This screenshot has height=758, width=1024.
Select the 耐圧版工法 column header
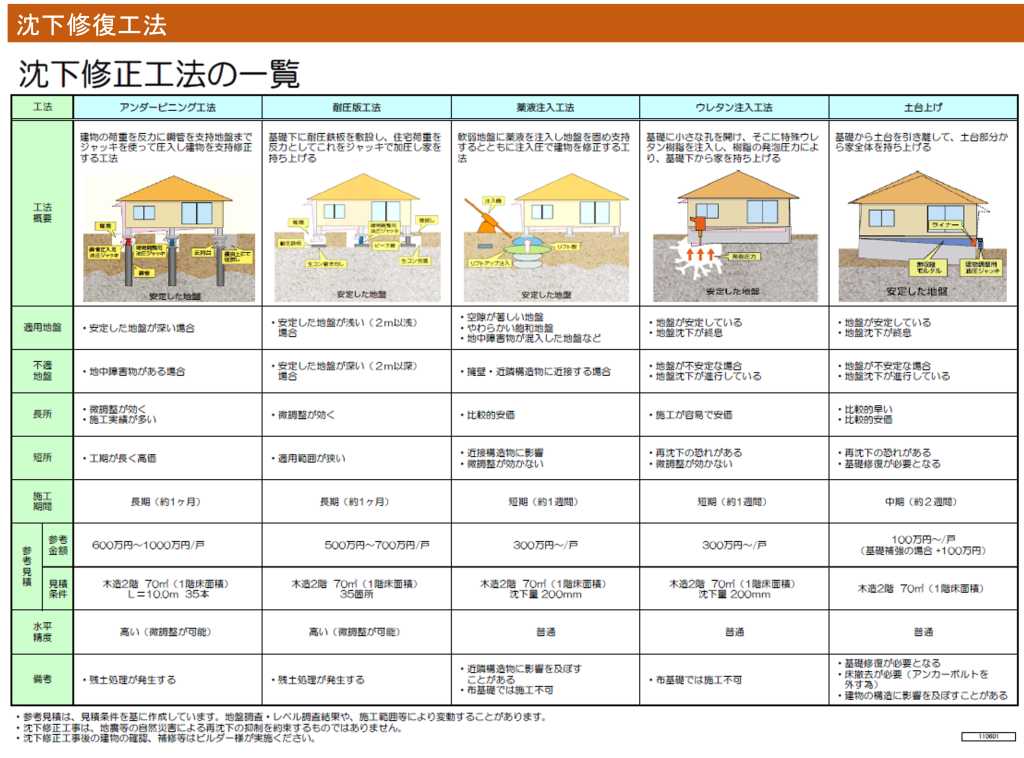coord(356,107)
